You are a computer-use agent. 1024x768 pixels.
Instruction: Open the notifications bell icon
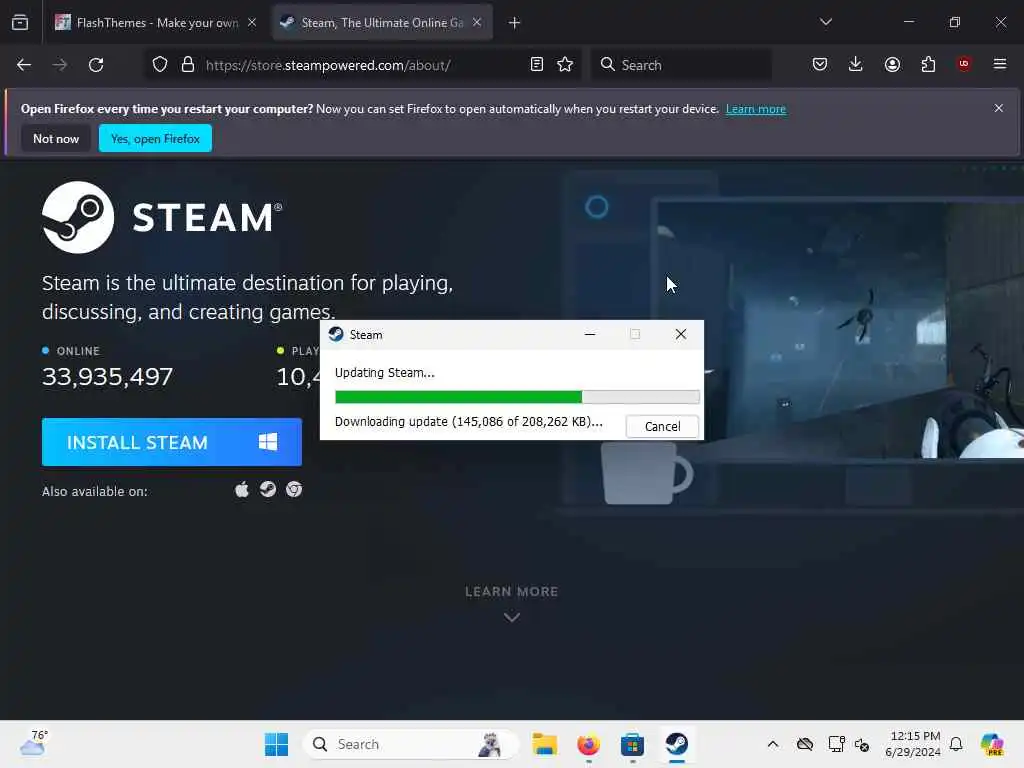[956, 744]
